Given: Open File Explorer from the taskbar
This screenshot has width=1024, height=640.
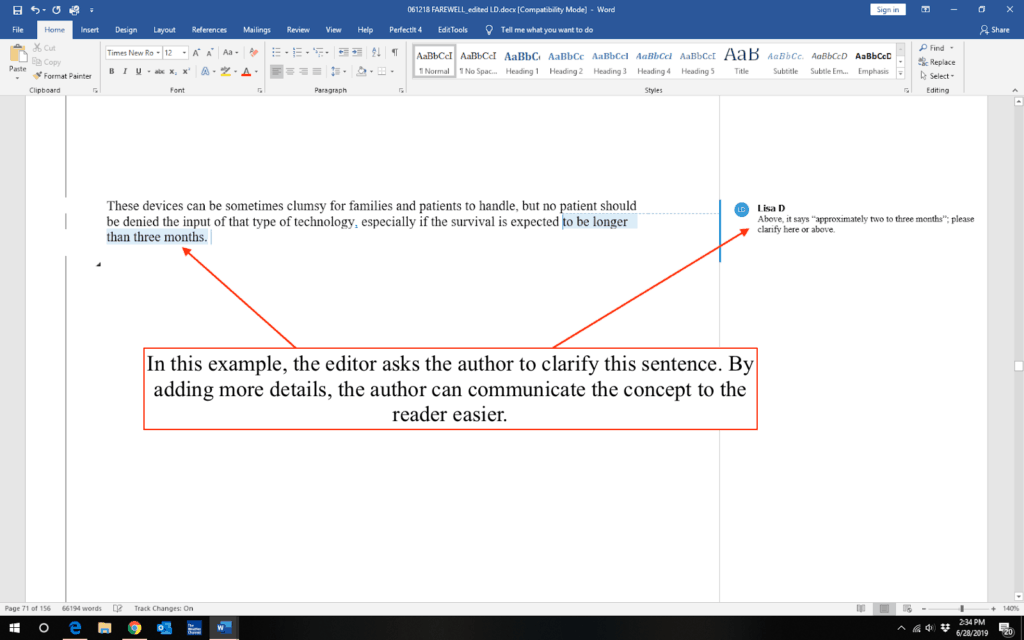Looking at the screenshot, I should click(104, 628).
